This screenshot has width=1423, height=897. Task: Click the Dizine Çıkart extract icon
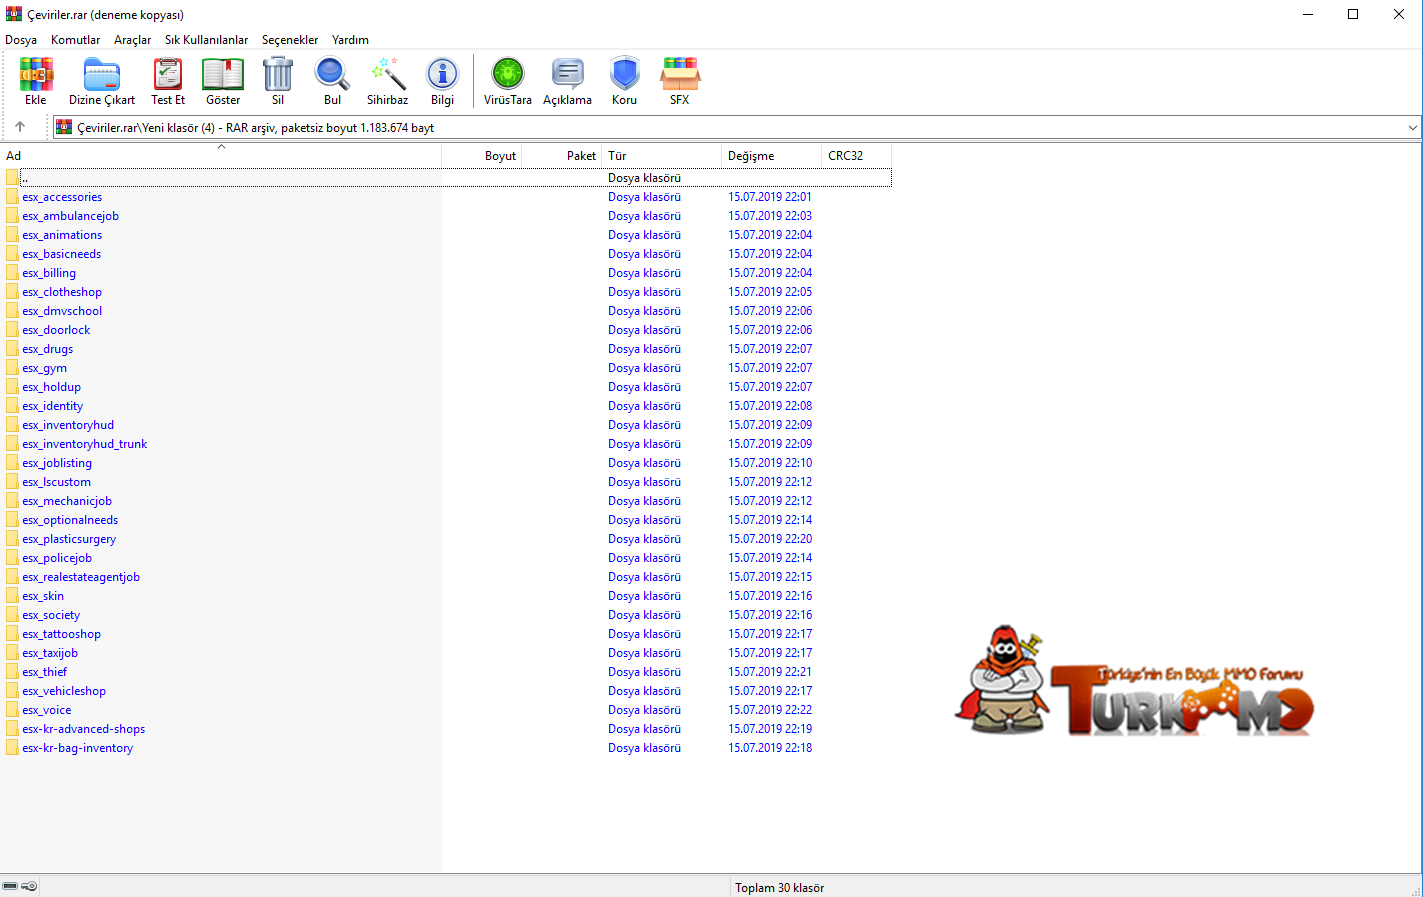tap(102, 75)
